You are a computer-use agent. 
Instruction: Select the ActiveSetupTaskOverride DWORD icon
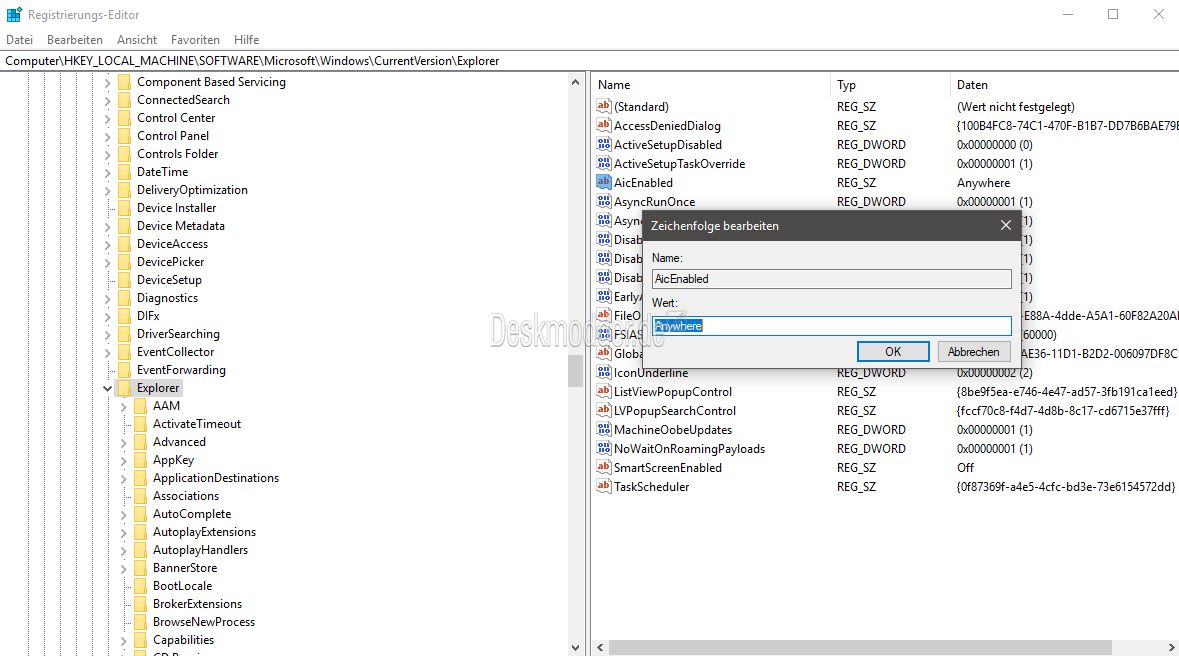point(603,163)
